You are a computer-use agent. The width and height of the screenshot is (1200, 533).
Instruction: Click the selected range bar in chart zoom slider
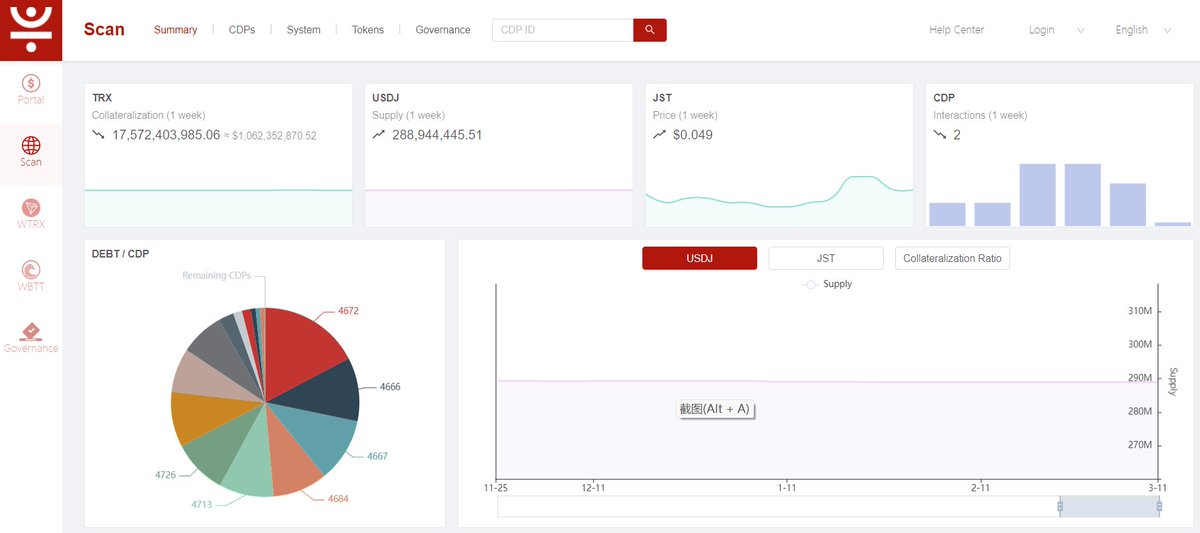click(1110, 507)
